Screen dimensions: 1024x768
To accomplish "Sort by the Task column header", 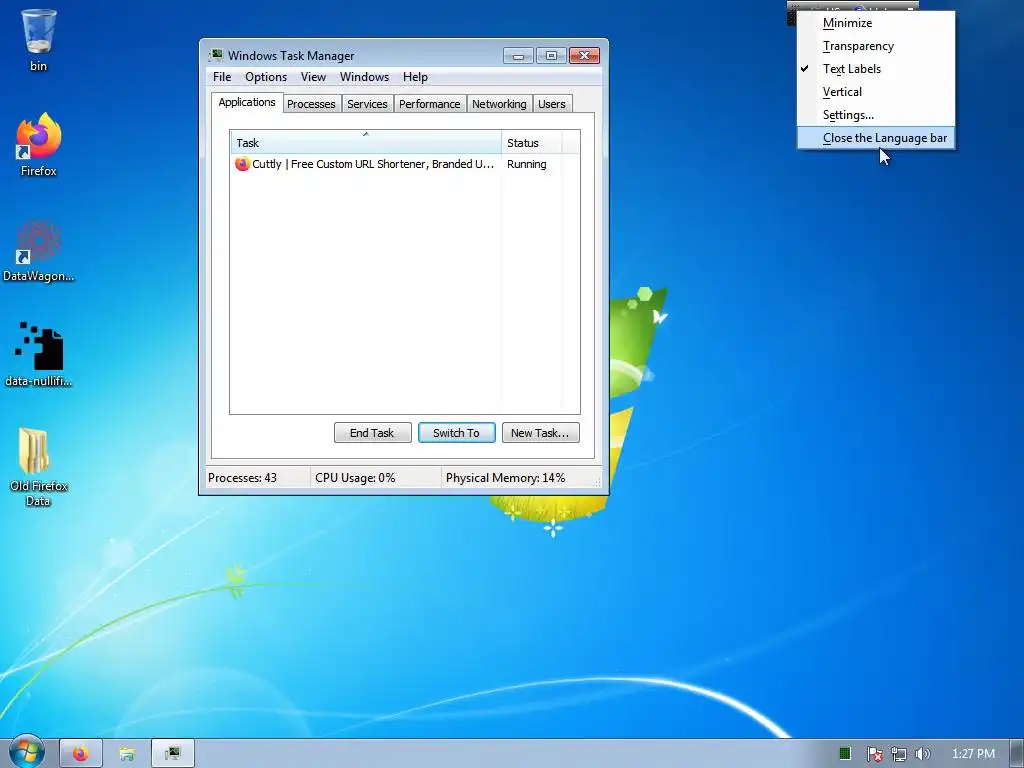I will coord(366,142).
